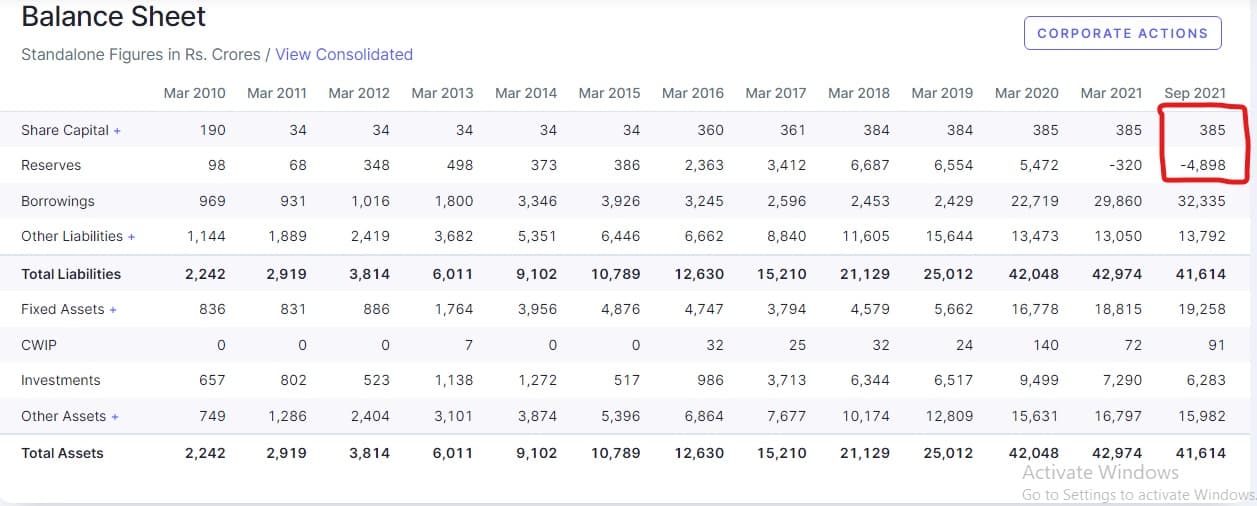Click Sep 2021 Reserves value -4,898
The width and height of the screenshot is (1257, 506).
point(1202,165)
